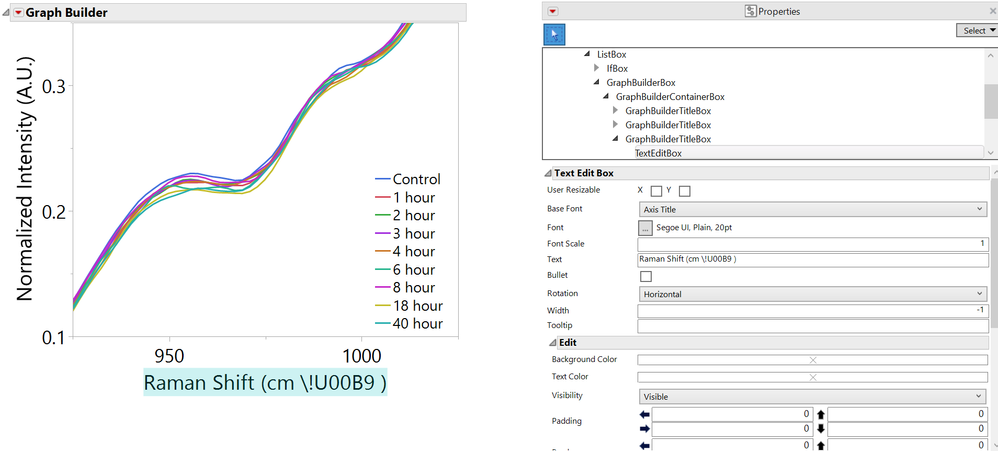Click the top Padding input field
The height and width of the screenshot is (451, 998).
(x=908, y=414)
